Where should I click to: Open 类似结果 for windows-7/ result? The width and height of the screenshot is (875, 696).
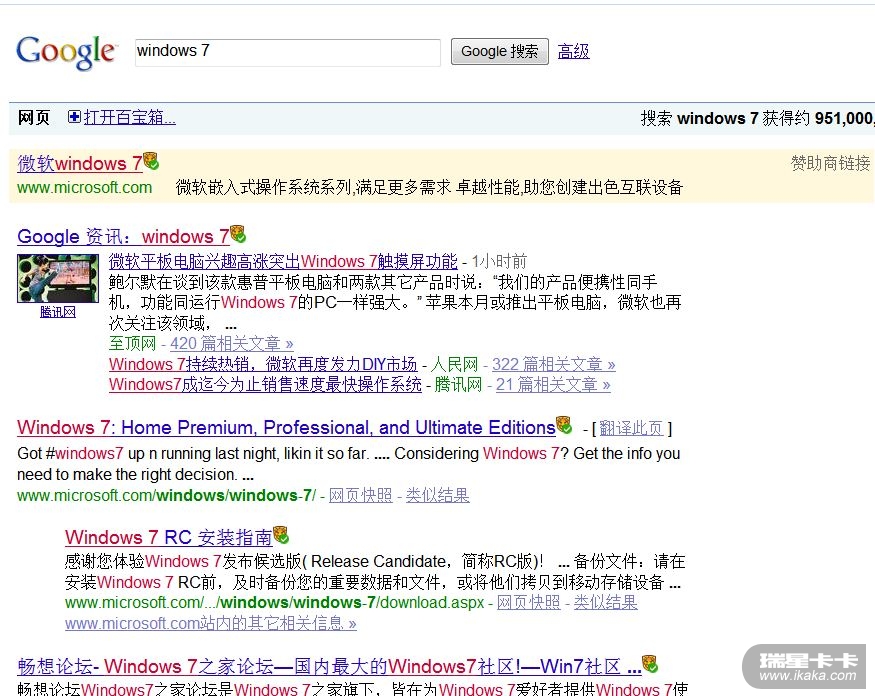coord(438,495)
